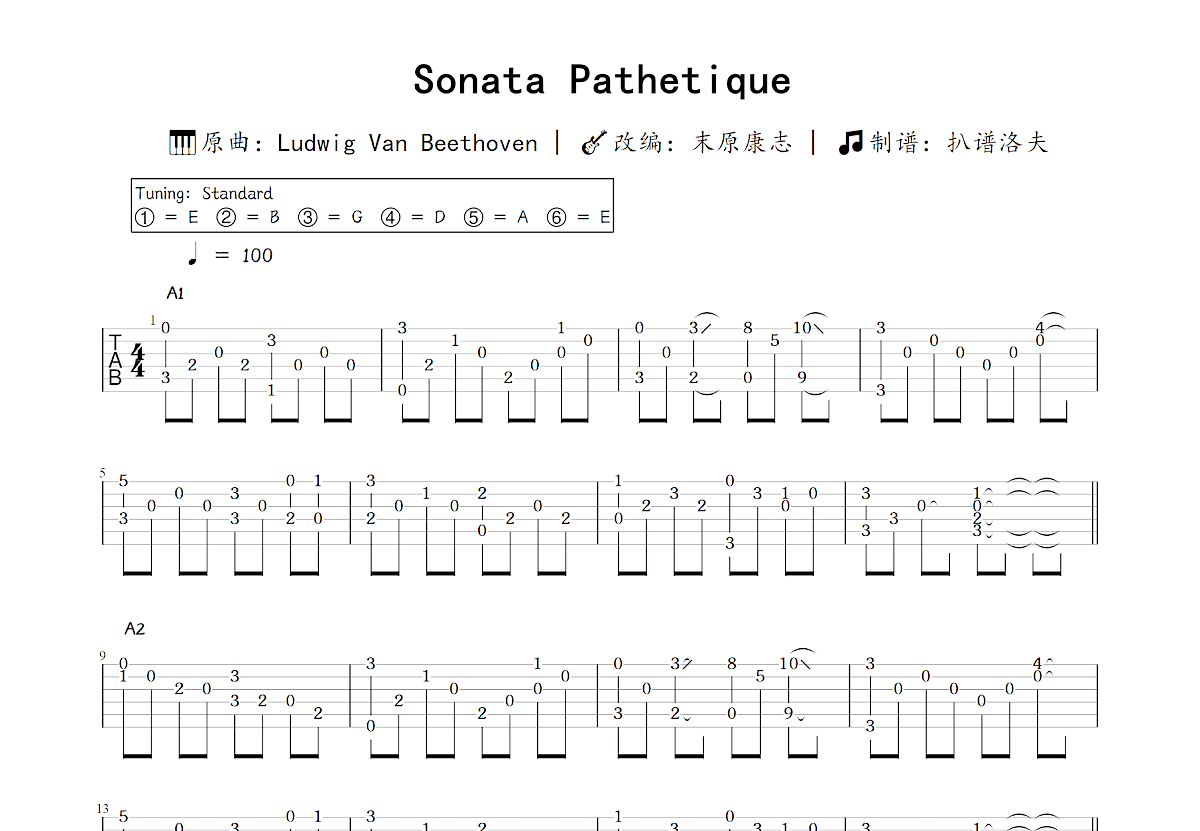Image resolution: width=1200 pixels, height=831 pixels.
Task: Click string ② = B in tuning box
Action: click(250, 217)
